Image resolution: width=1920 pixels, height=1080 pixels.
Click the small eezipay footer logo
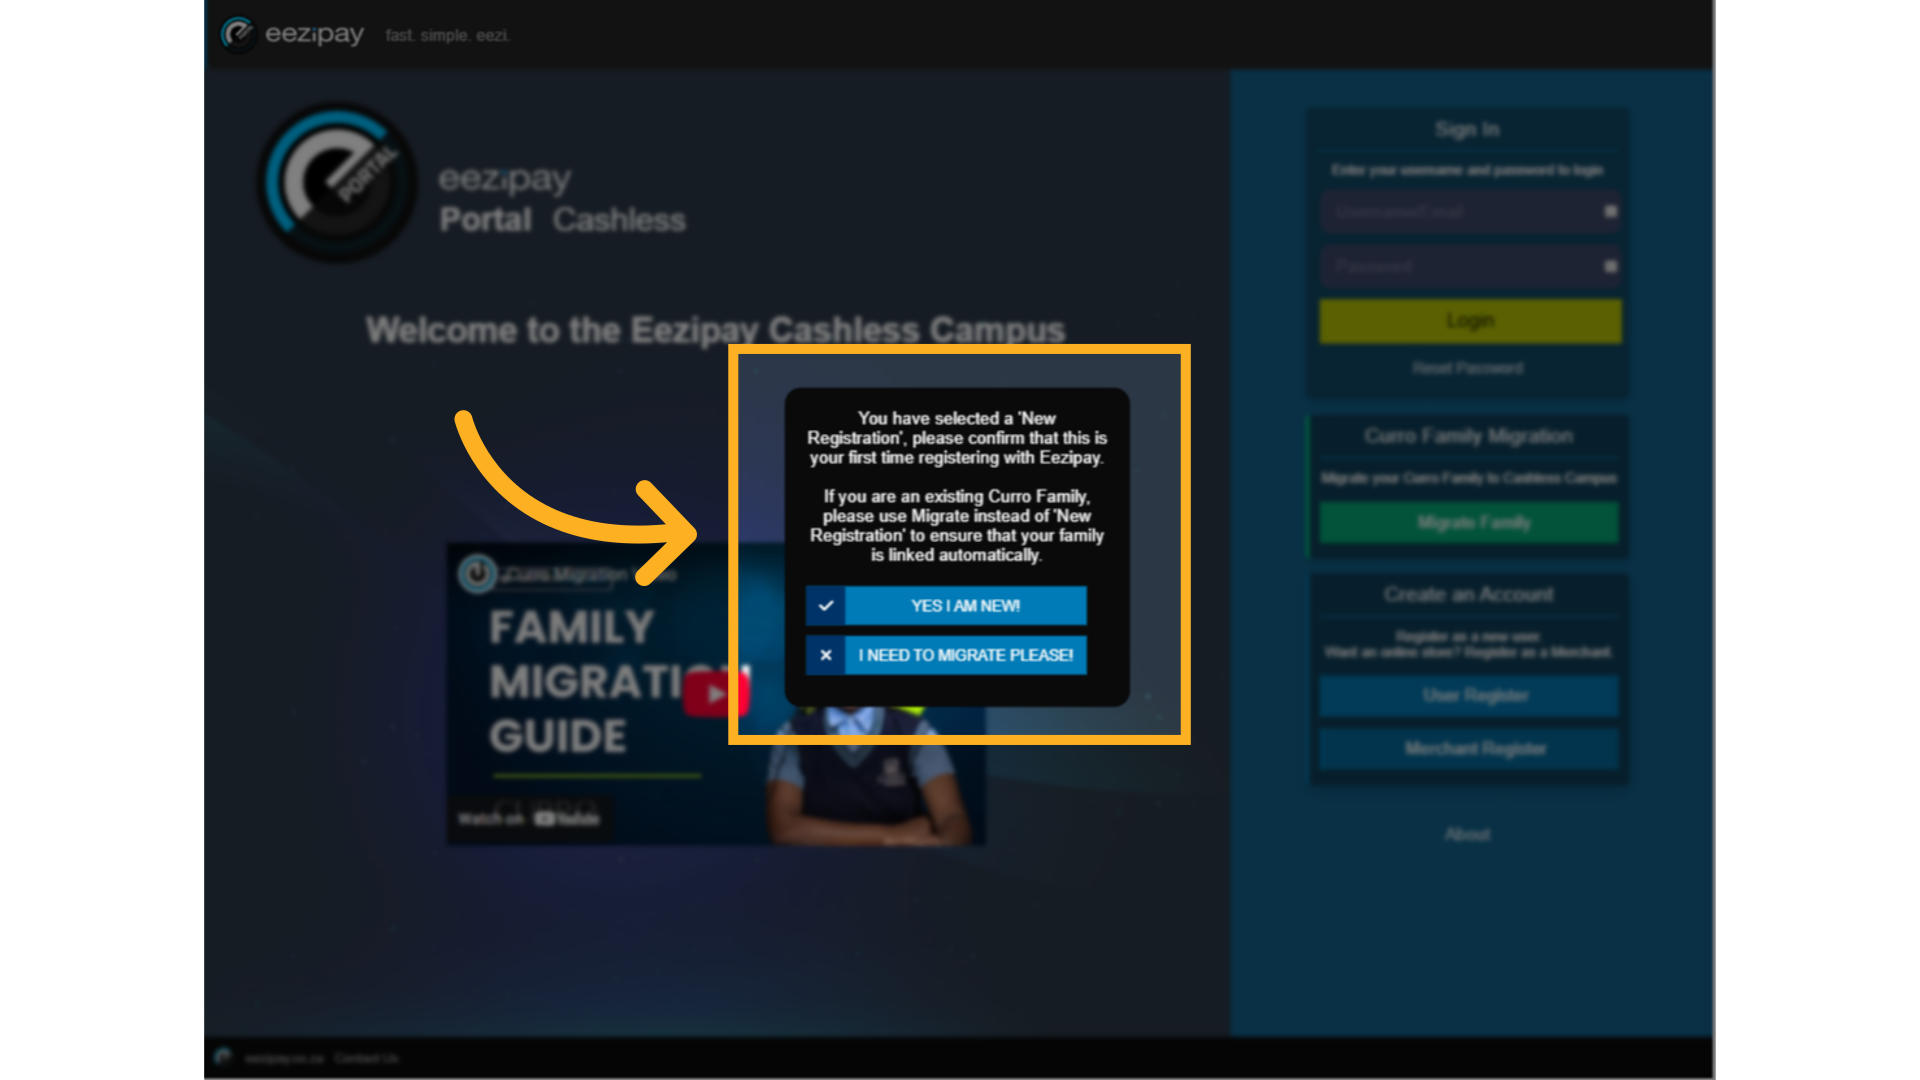click(x=223, y=1057)
